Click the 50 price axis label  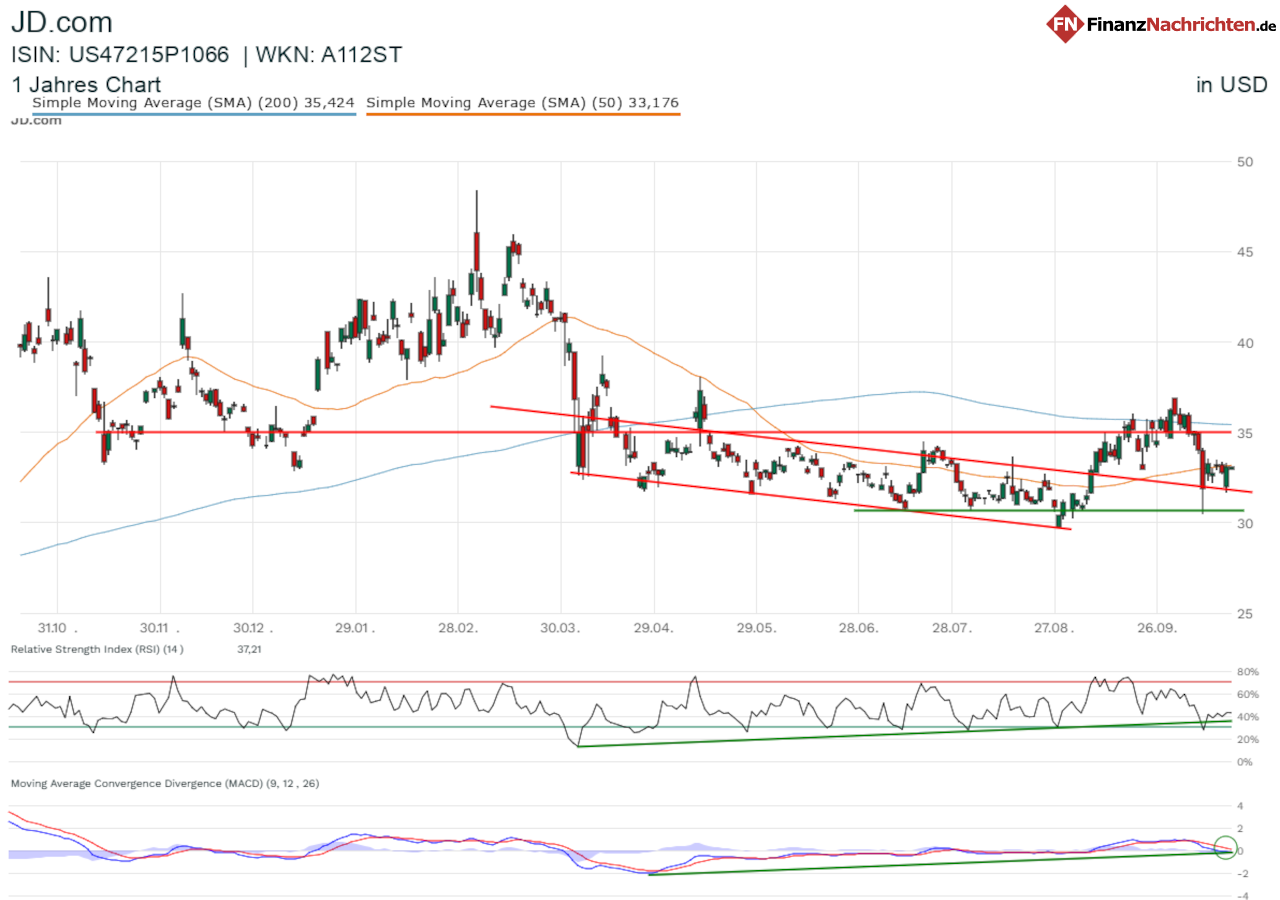click(x=1245, y=161)
